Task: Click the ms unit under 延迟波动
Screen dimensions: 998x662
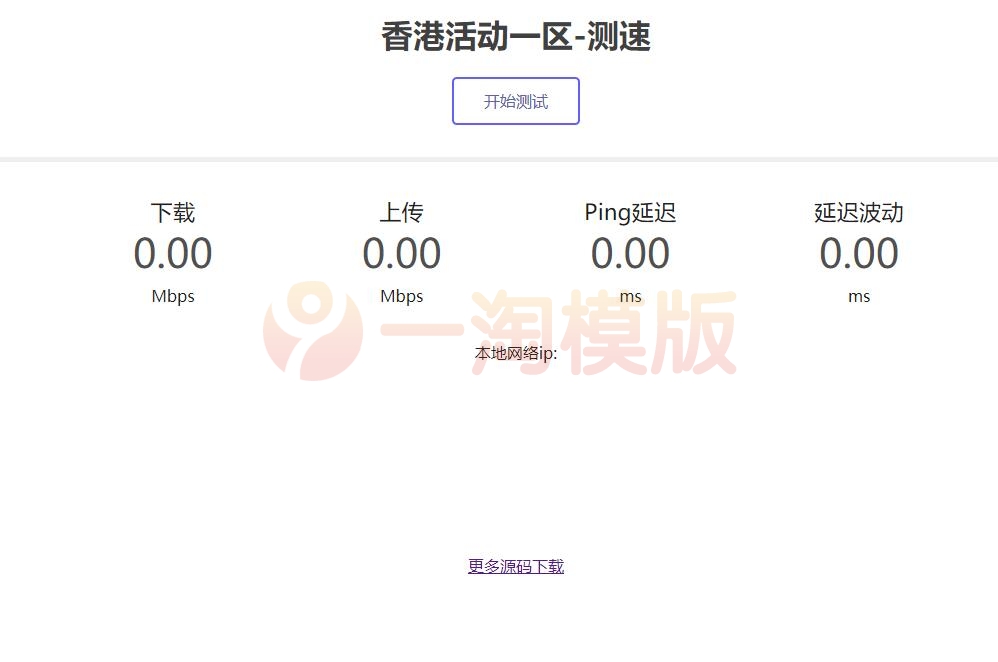Action: point(859,296)
